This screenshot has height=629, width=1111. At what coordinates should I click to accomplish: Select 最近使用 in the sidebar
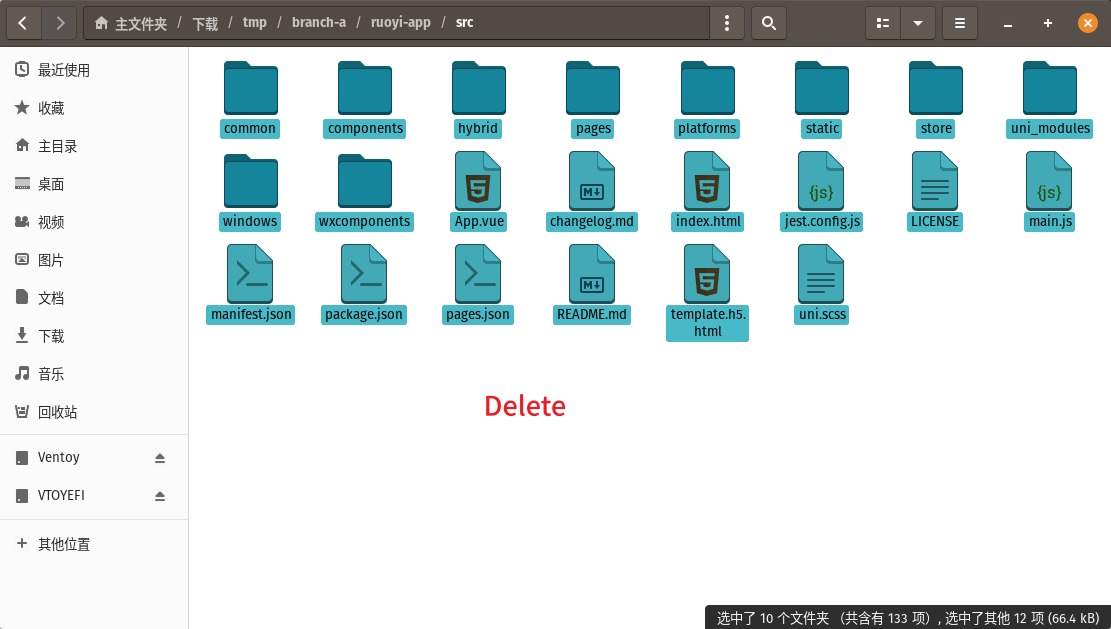(x=63, y=70)
